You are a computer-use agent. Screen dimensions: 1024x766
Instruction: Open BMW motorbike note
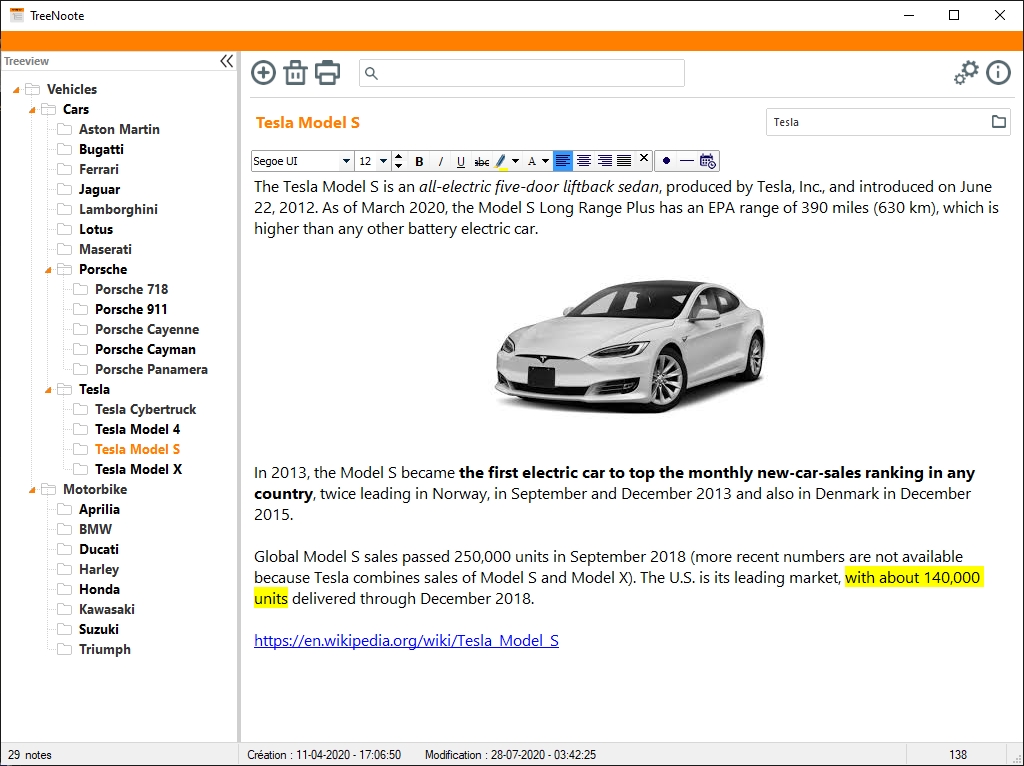(x=95, y=529)
